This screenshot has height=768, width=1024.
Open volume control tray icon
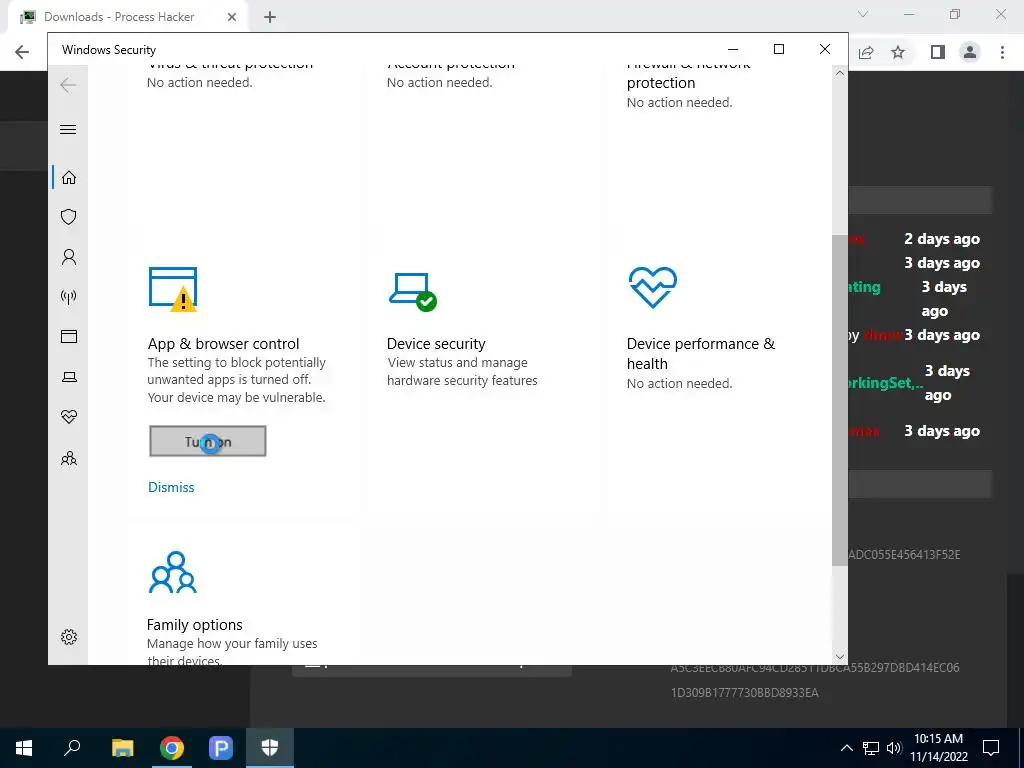click(x=894, y=748)
